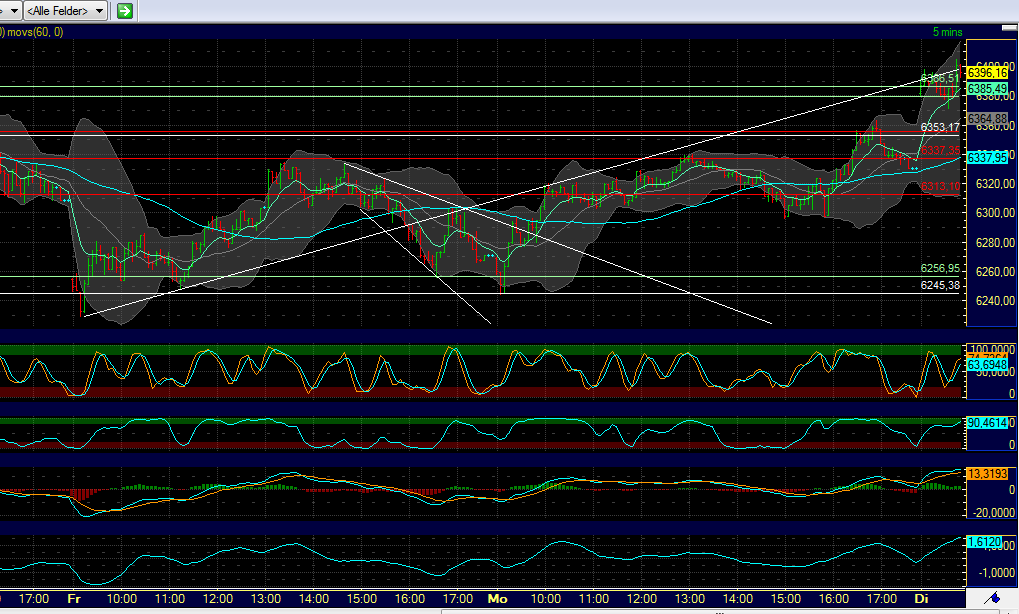
Task: Open the Alle Felder dropdown arrow
Action: click(x=97, y=11)
